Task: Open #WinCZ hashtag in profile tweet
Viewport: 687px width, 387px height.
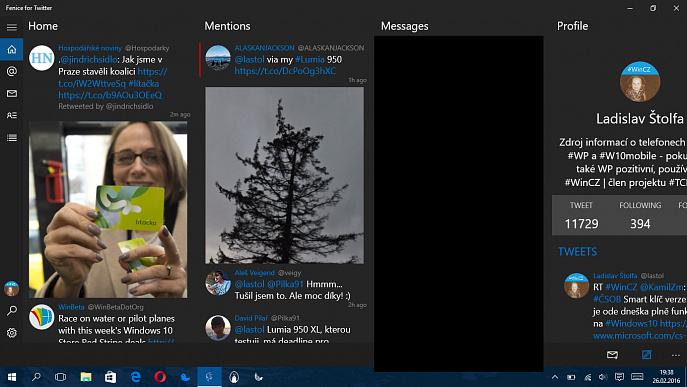Action: [x=621, y=287]
